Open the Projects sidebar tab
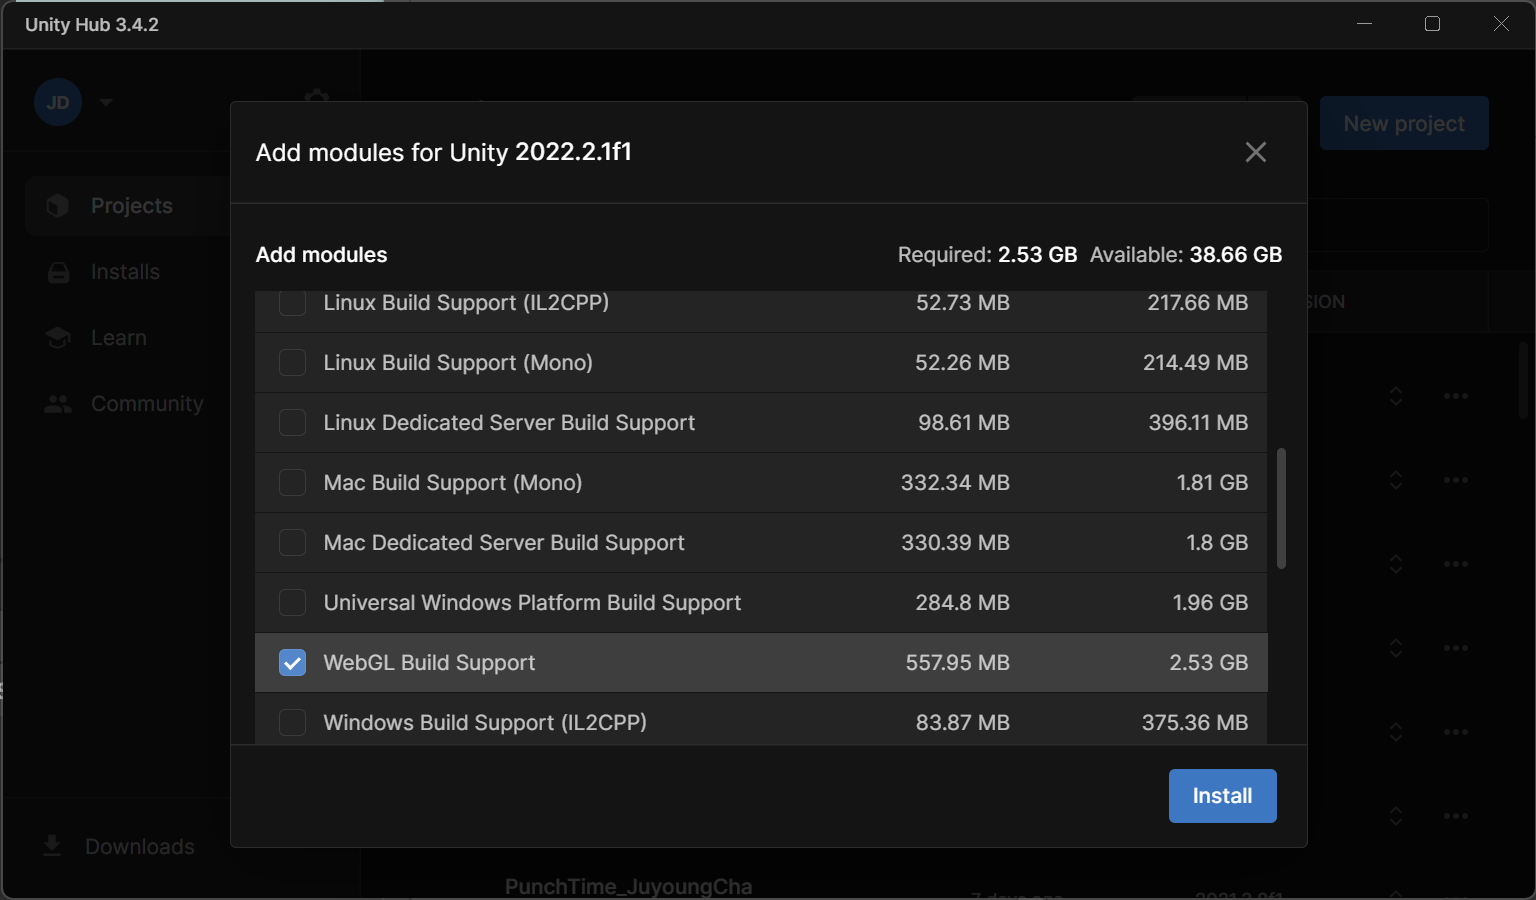 click(x=127, y=206)
